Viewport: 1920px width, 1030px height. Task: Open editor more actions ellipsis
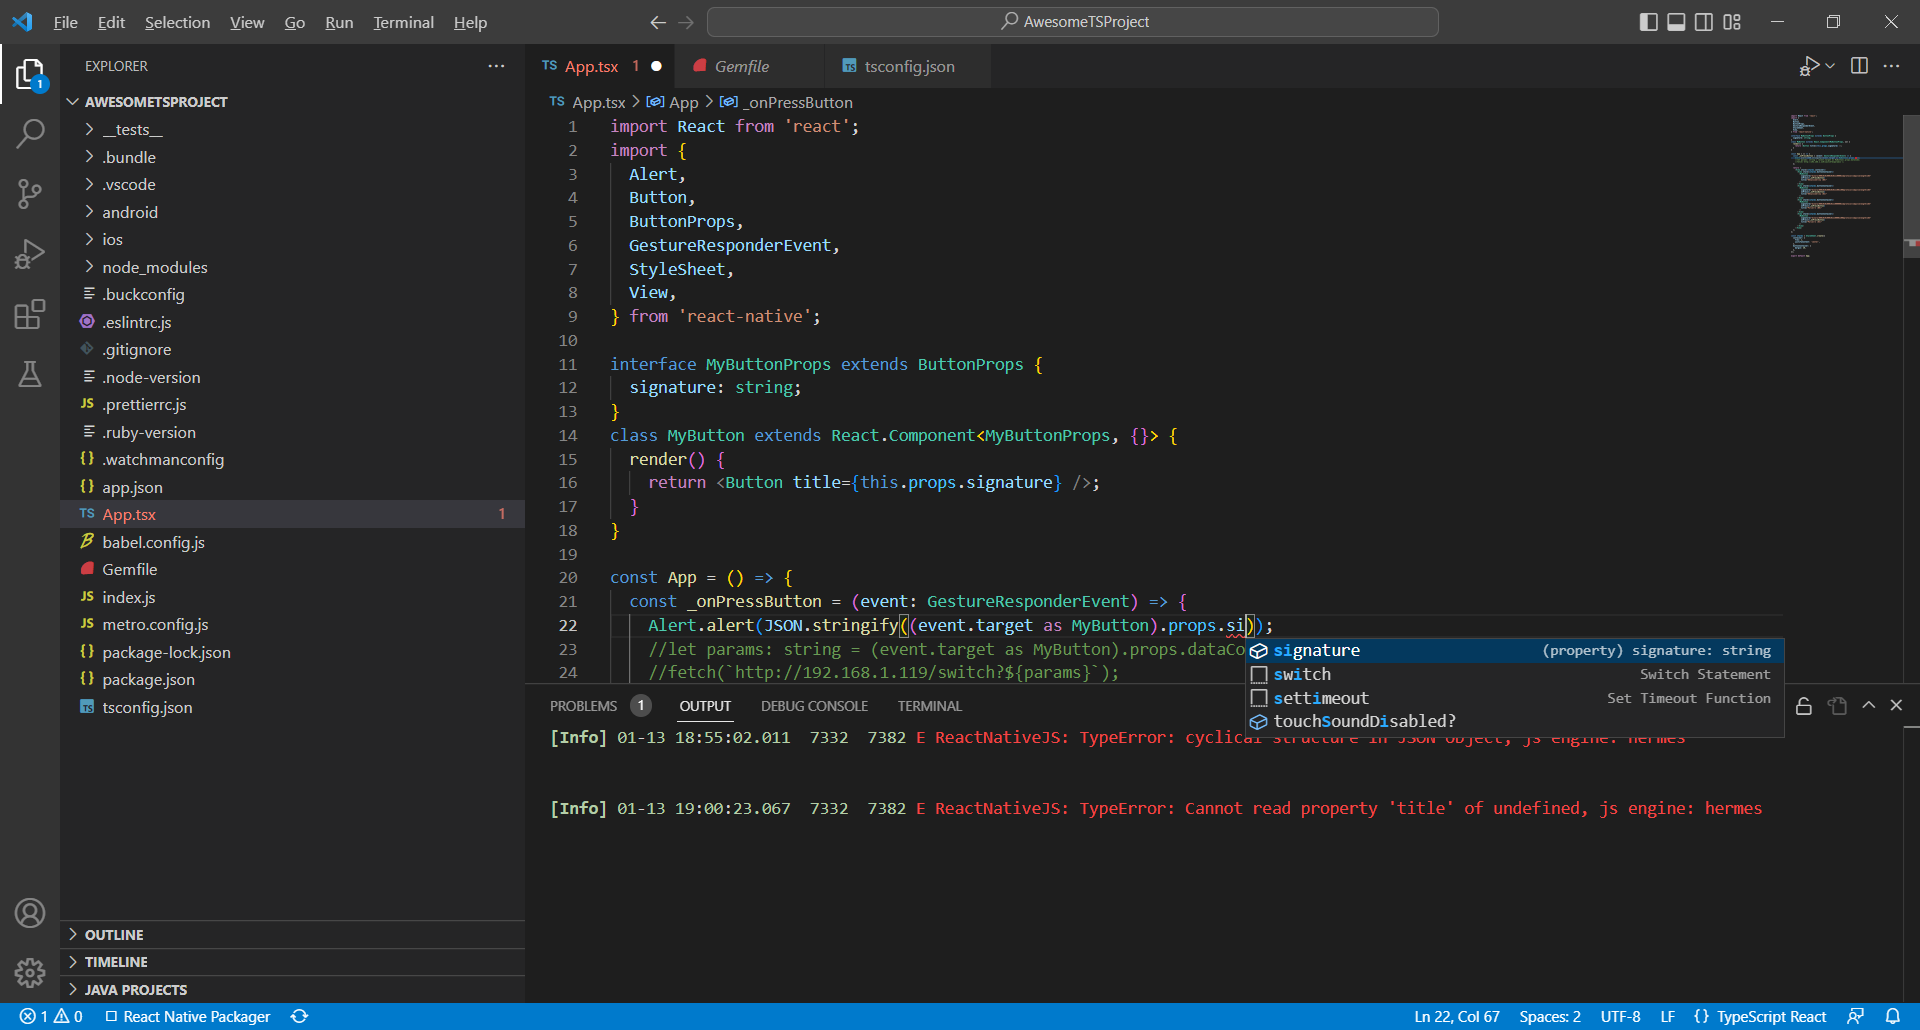tap(1891, 66)
